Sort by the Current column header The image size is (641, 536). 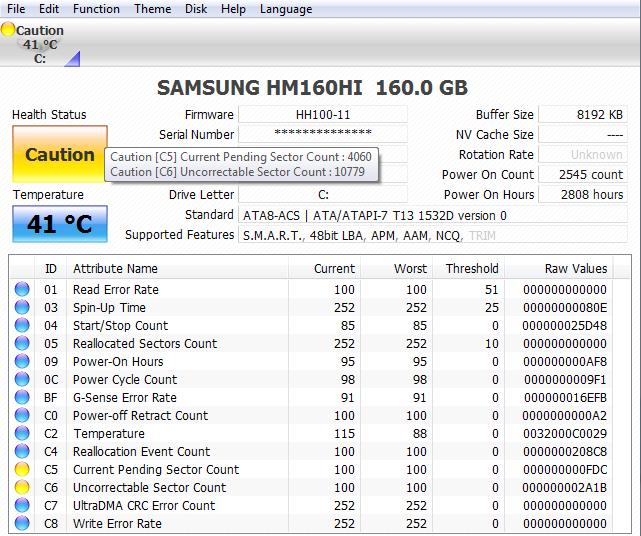point(324,269)
